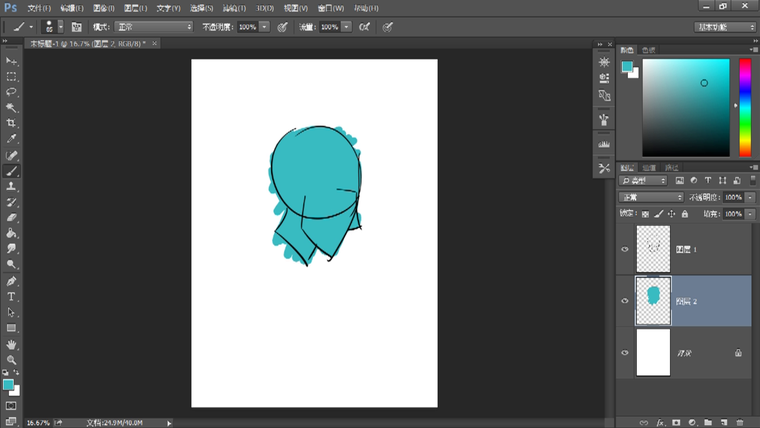
Task: Pick a hue on the vertical spectrum bar
Action: click(745, 107)
